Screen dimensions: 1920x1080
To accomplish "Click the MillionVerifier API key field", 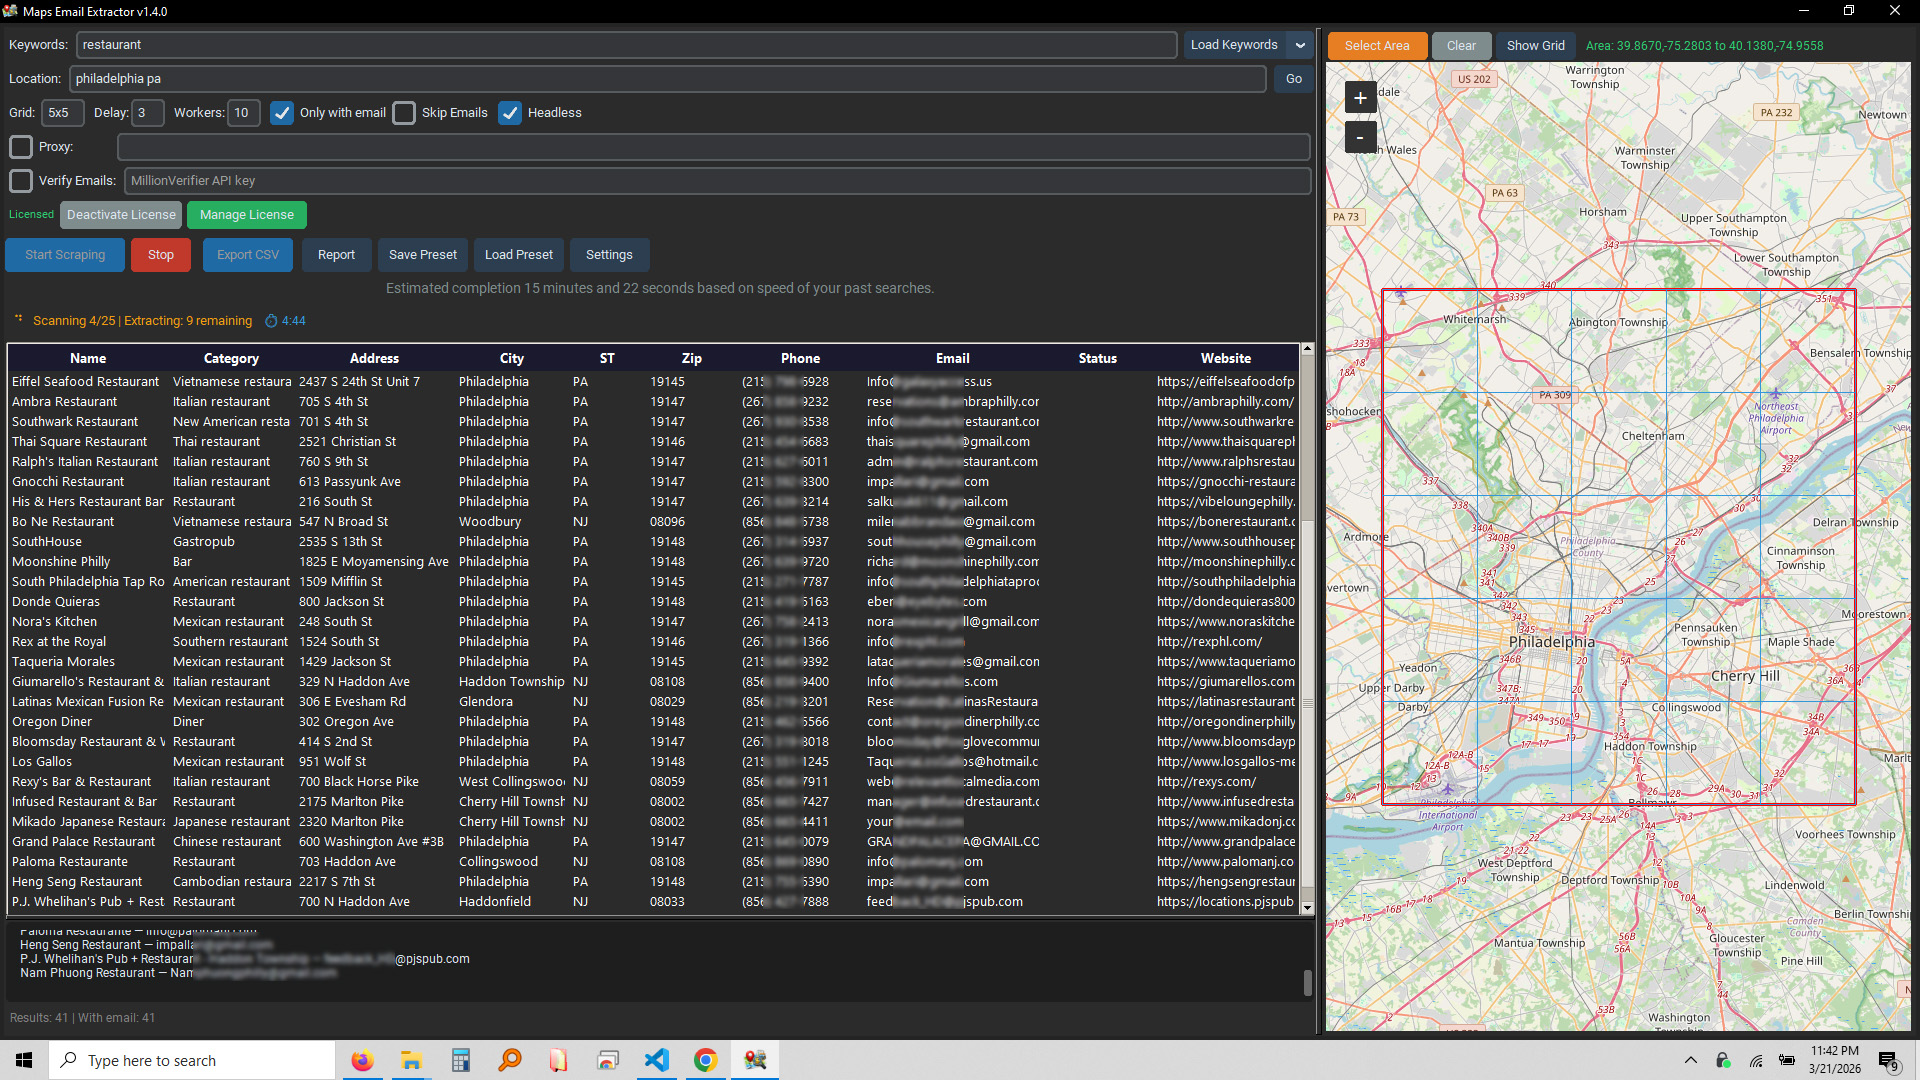I will tap(717, 181).
